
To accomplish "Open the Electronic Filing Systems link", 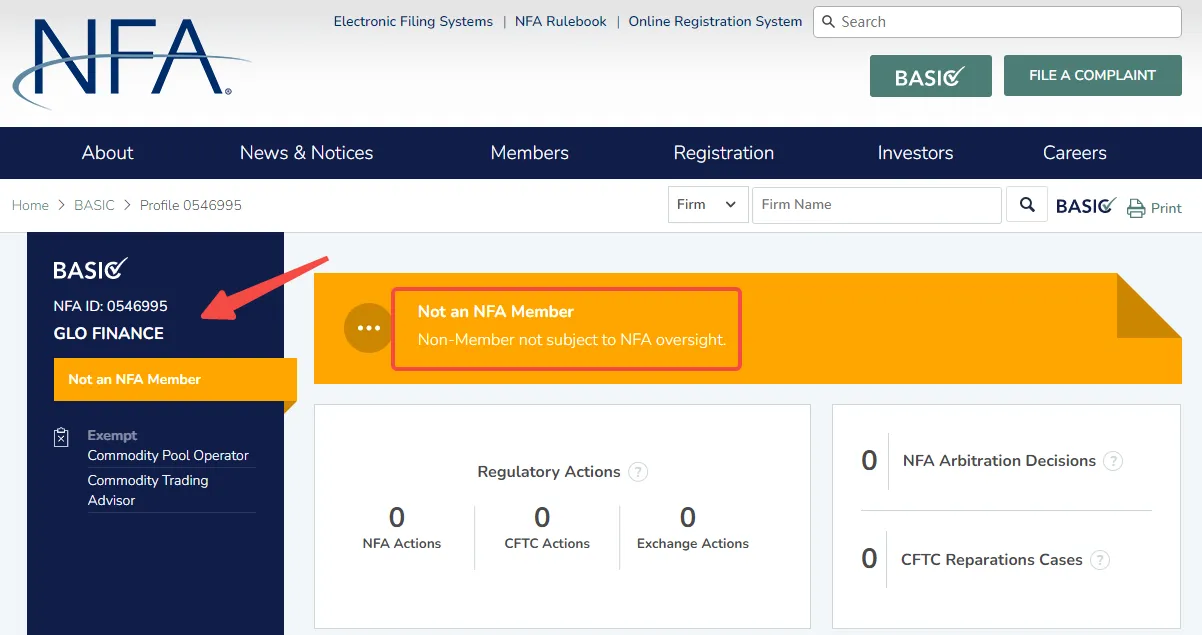I will 413,21.
